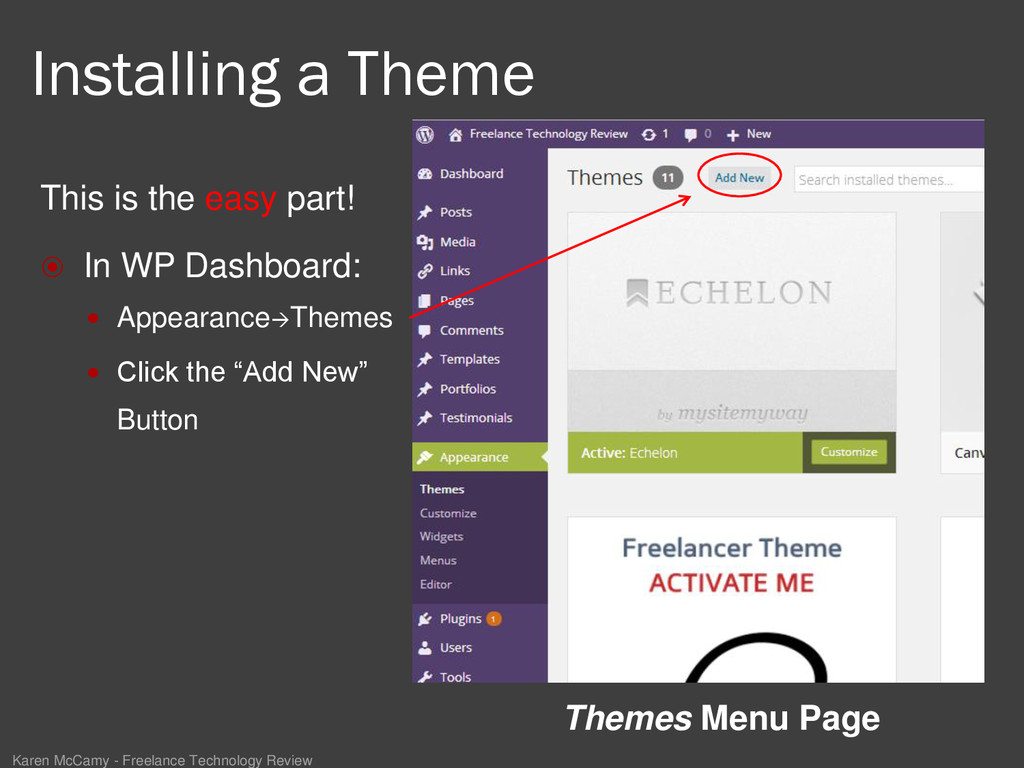Click the chain icon beside Links
The width and height of the screenshot is (1024, 768).
click(425, 271)
